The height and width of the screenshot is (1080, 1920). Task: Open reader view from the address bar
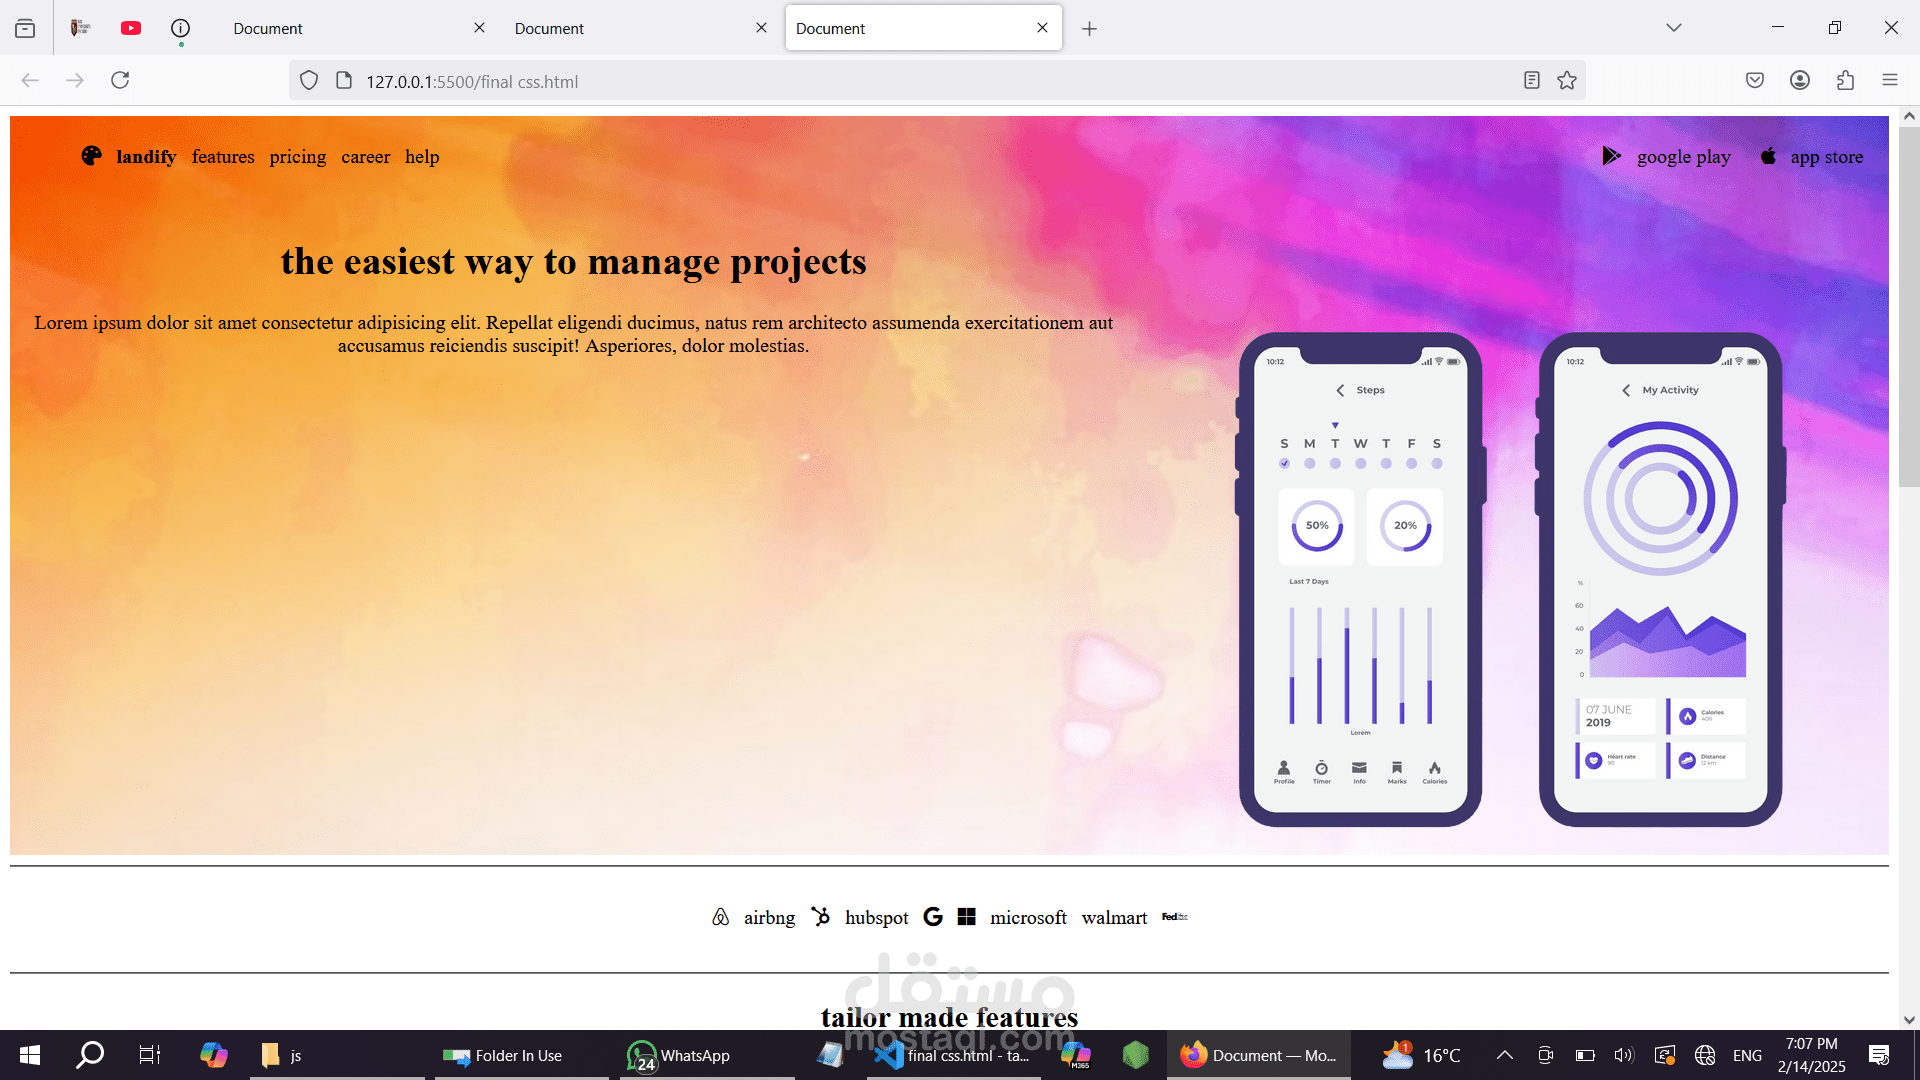coord(1532,80)
